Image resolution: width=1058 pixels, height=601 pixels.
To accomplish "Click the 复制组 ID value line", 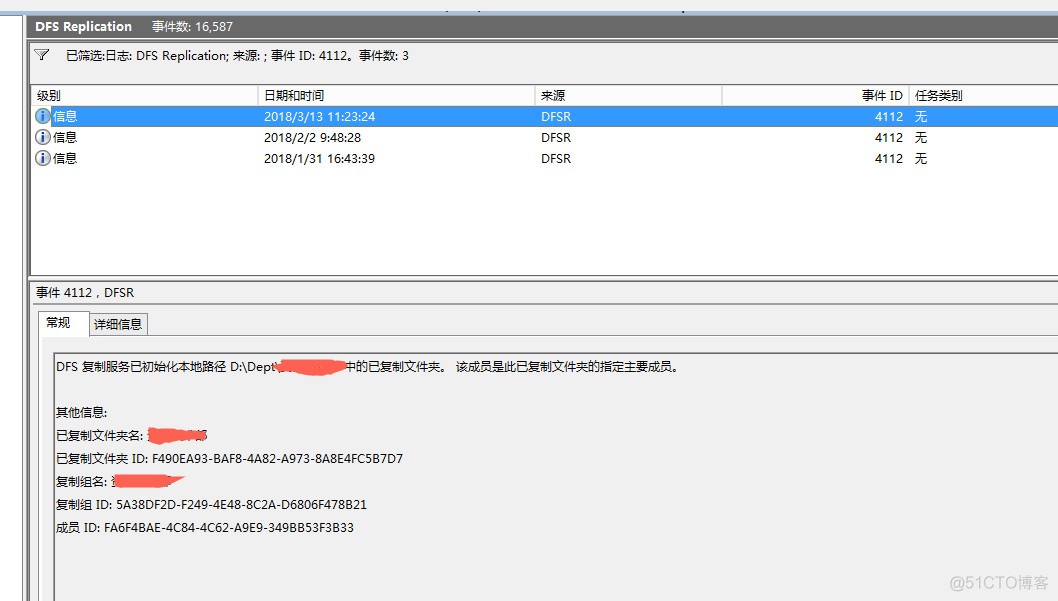I will tap(211, 505).
